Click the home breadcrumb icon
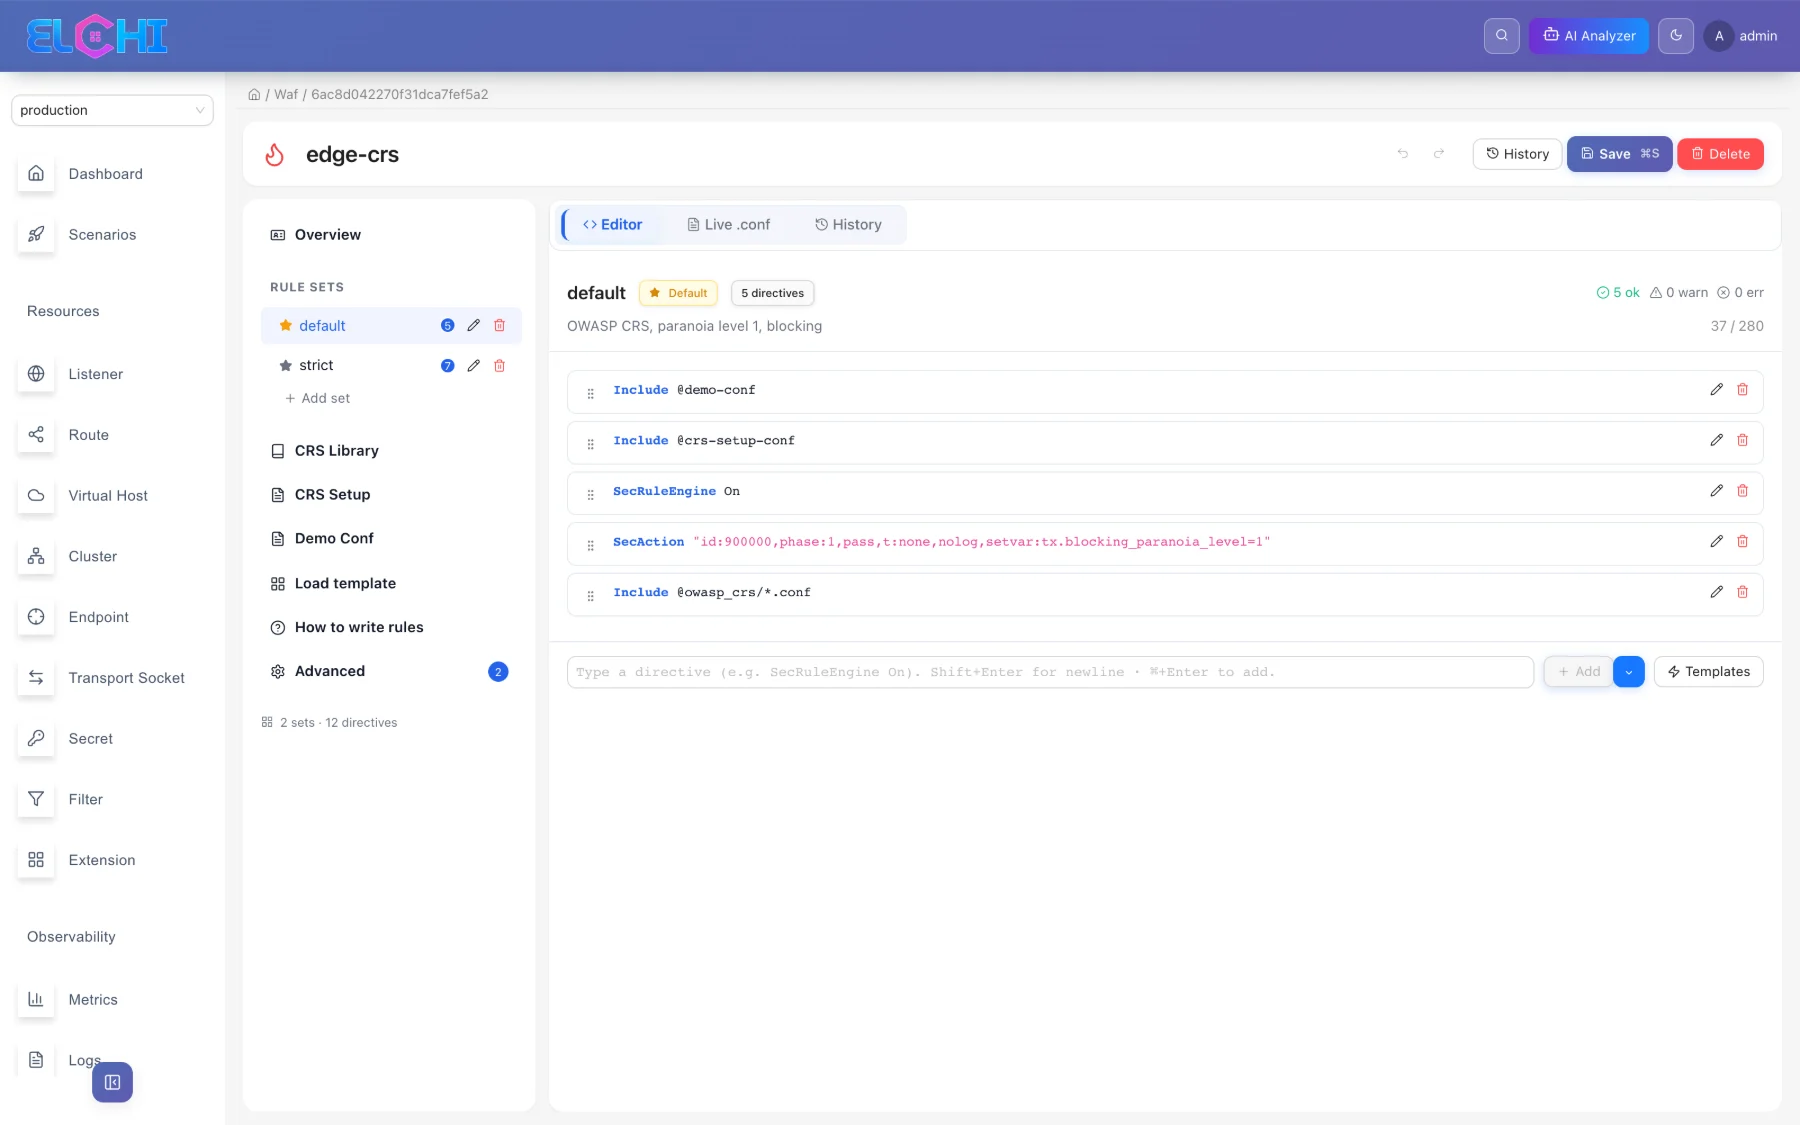 pyautogui.click(x=254, y=95)
